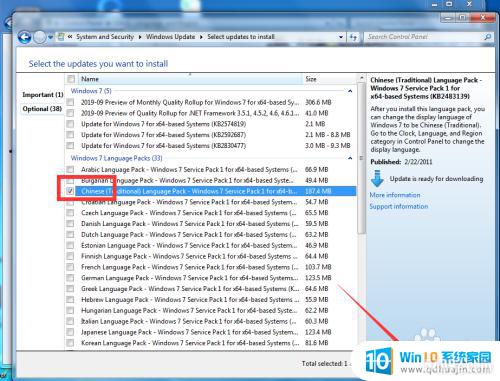Check Danish Language Pack checkbox
Viewport: 500px width, 381px height.
[x=70, y=224]
